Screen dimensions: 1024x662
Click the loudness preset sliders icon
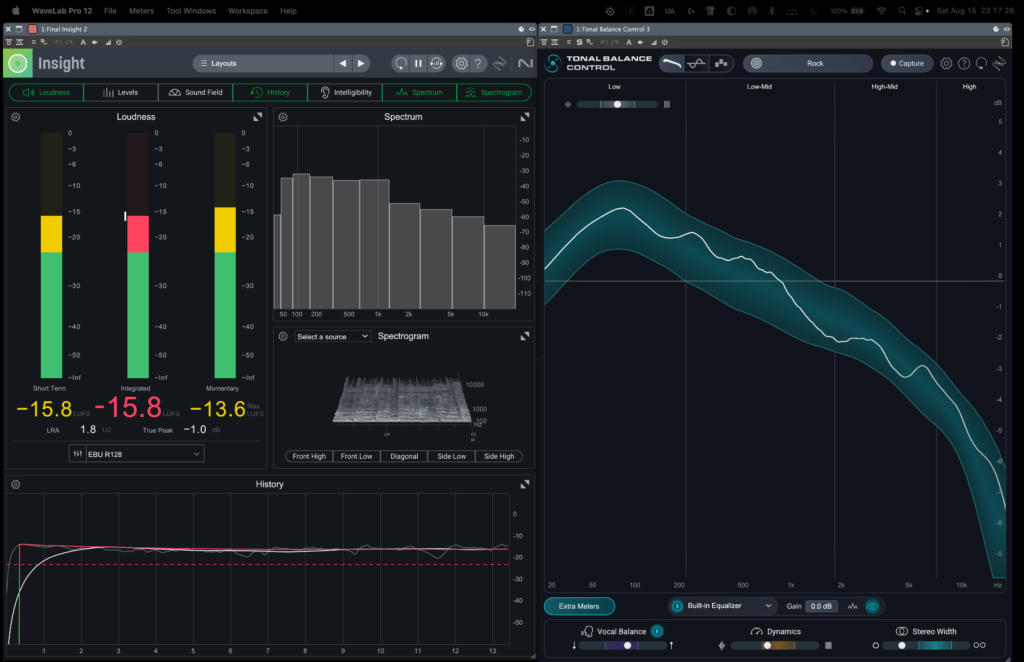(77, 454)
